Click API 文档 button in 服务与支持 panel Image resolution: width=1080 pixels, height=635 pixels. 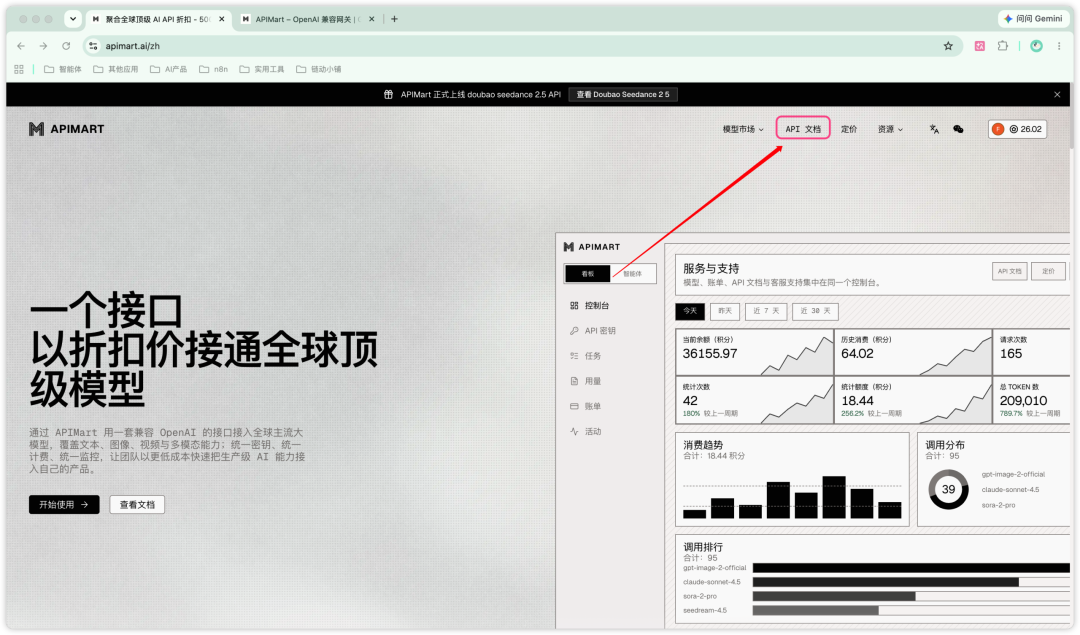pyautogui.click(x=1010, y=271)
